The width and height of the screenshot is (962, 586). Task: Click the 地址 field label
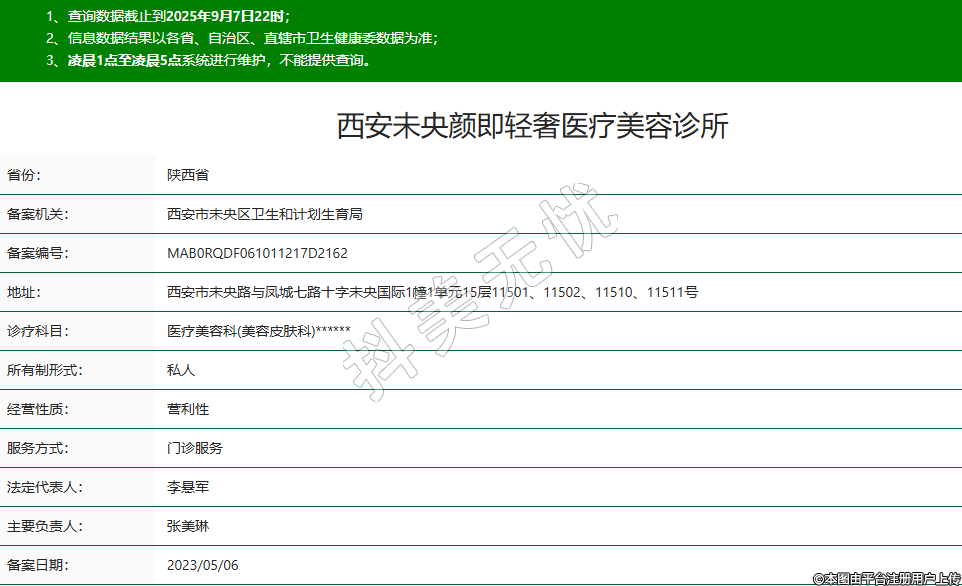coord(24,292)
